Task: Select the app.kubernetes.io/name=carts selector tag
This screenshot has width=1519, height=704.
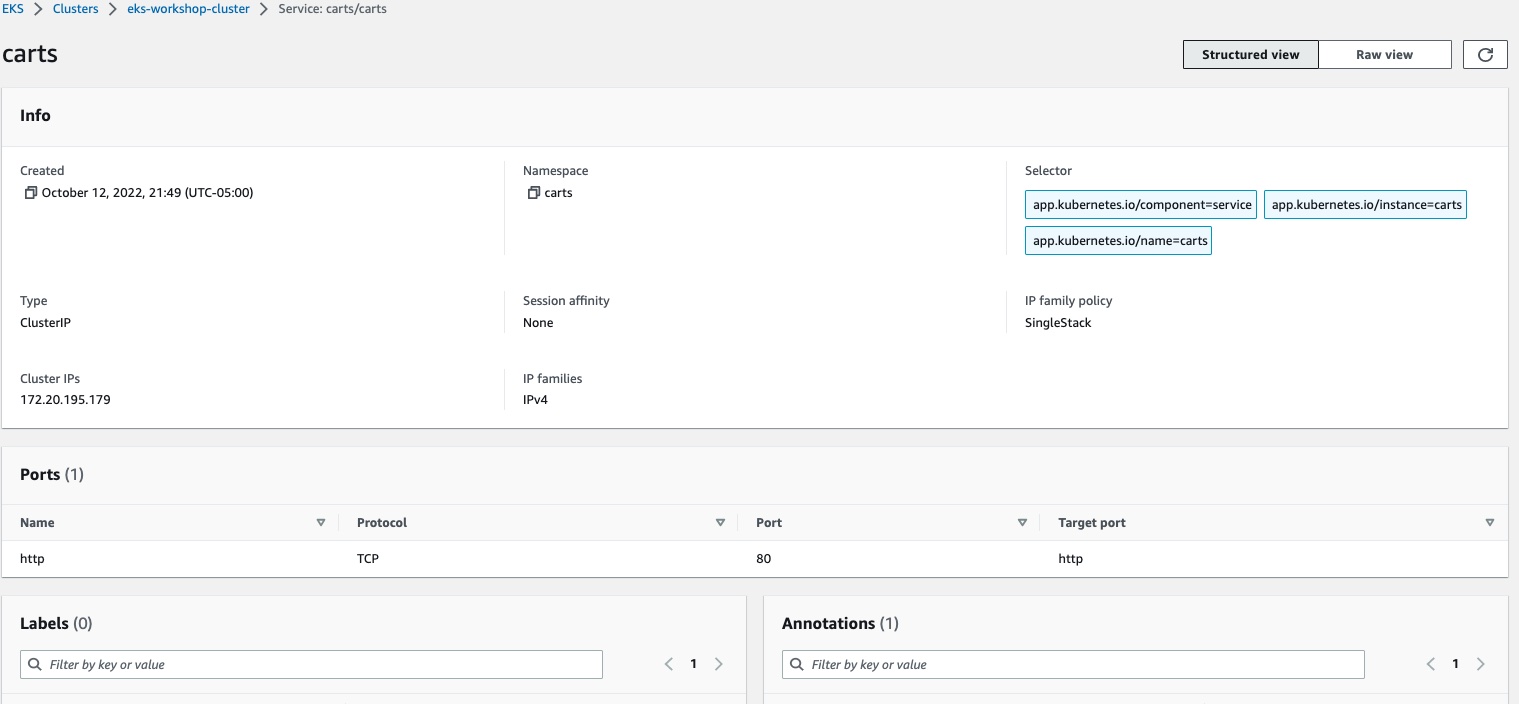Action: 1118,241
